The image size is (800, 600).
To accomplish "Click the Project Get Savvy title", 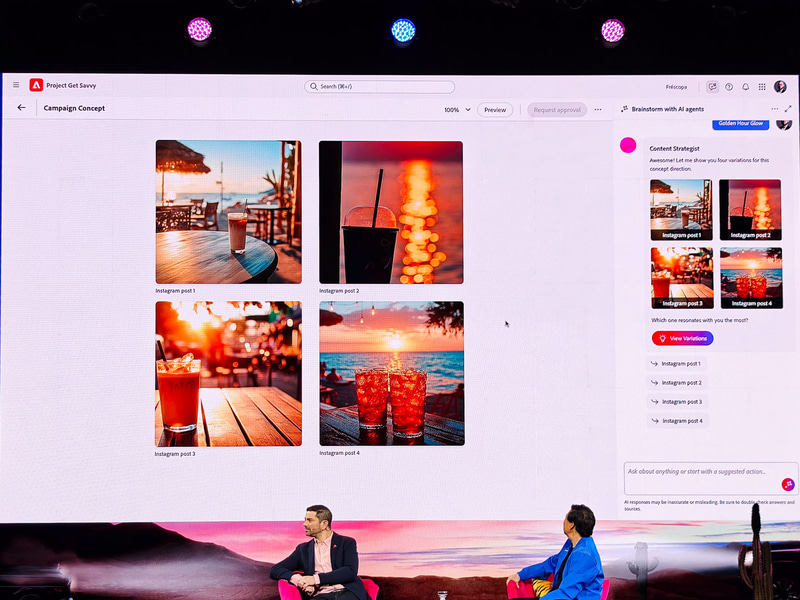I will click(71, 85).
